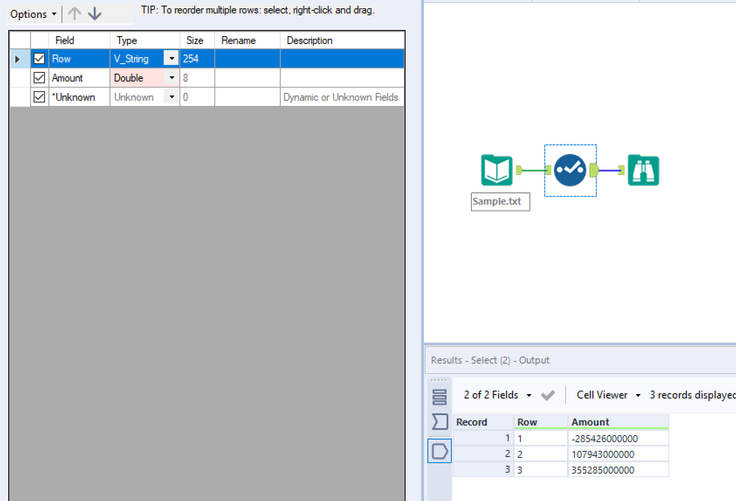736x501 pixels.
Task: Show input anchor sigma icon in Results
Action: [x=439, y=422]
